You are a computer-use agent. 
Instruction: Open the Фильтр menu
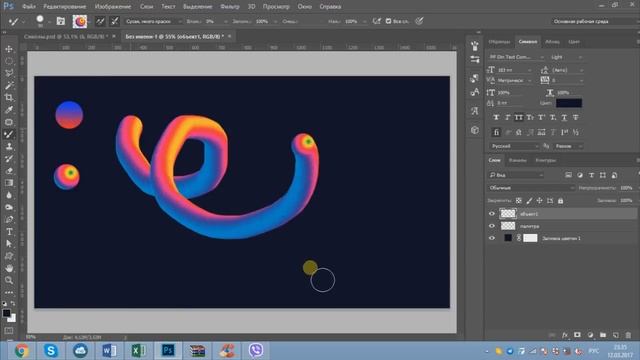coord(230,7)
